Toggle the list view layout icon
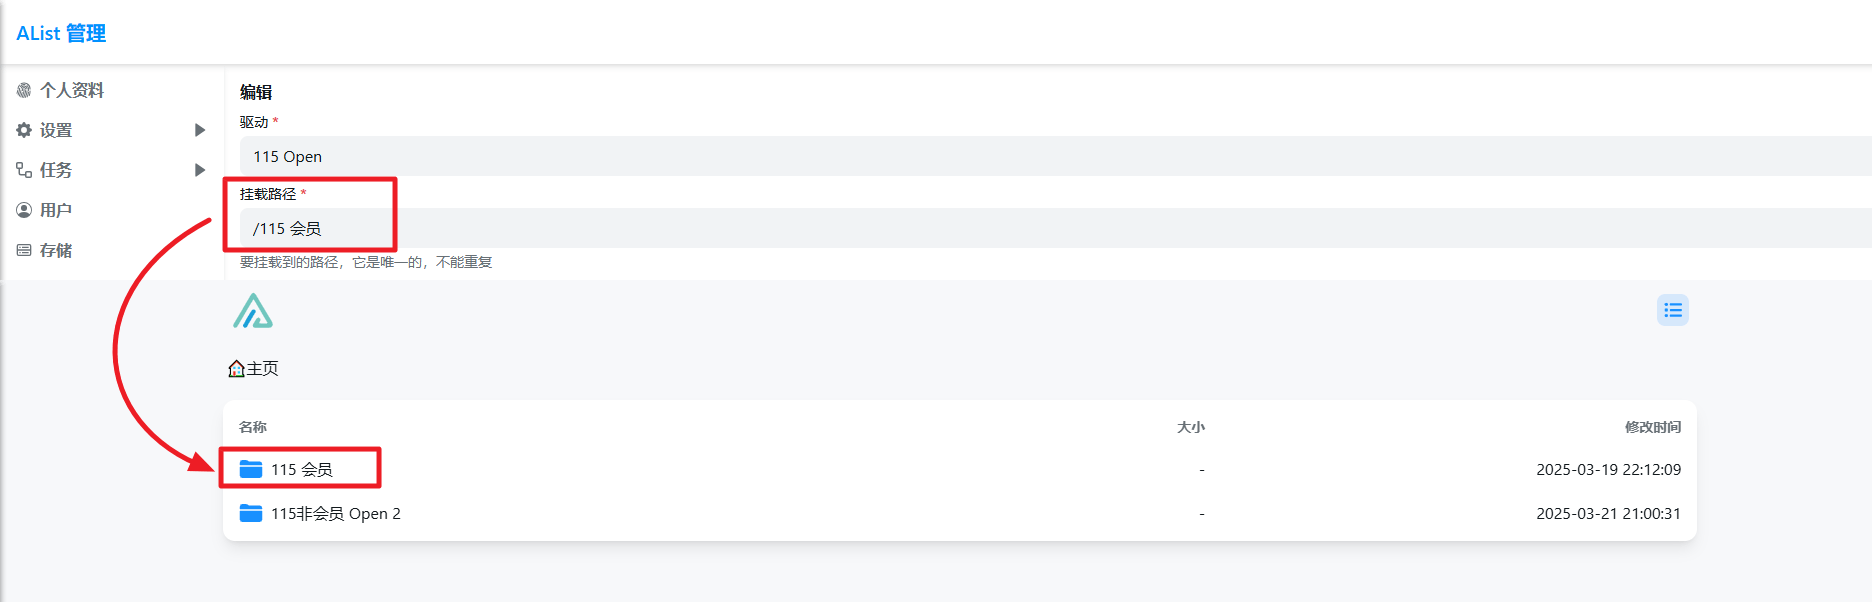The height and width of the screenshot is (602, 1872). click(1672, 311)
